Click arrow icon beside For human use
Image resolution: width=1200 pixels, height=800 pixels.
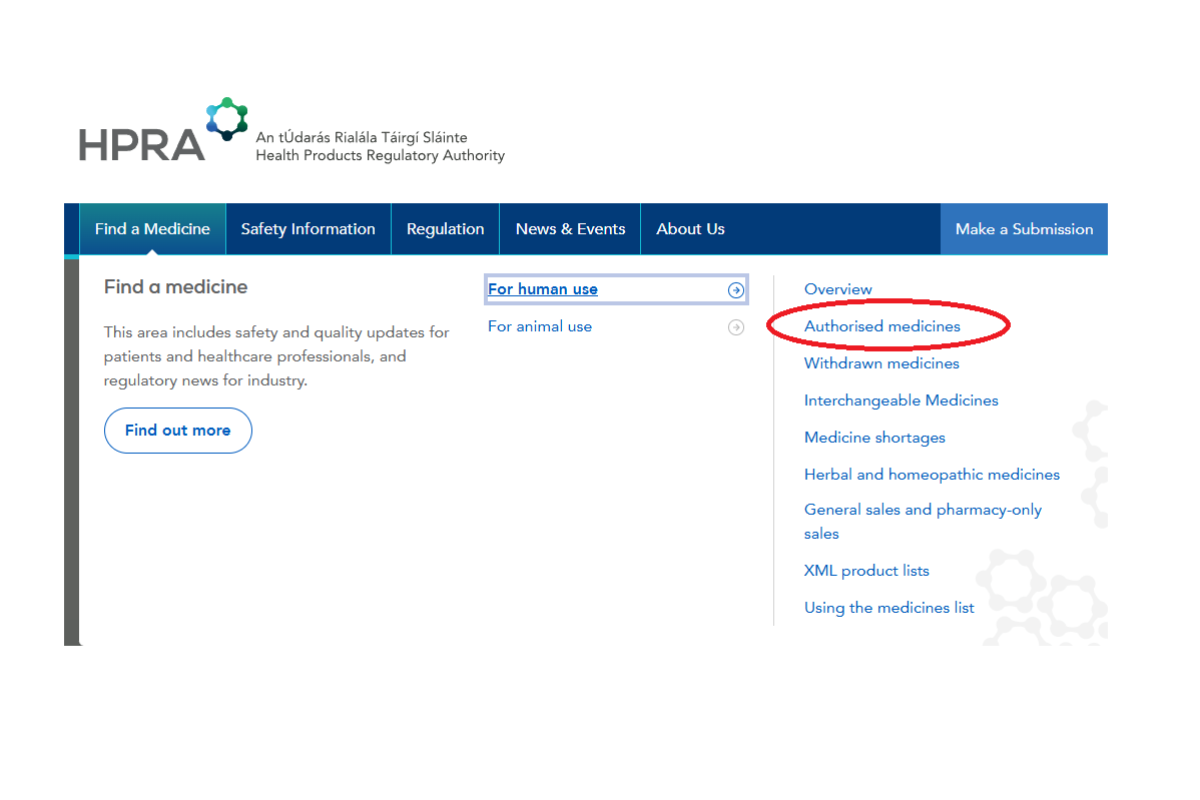(736, 290)
